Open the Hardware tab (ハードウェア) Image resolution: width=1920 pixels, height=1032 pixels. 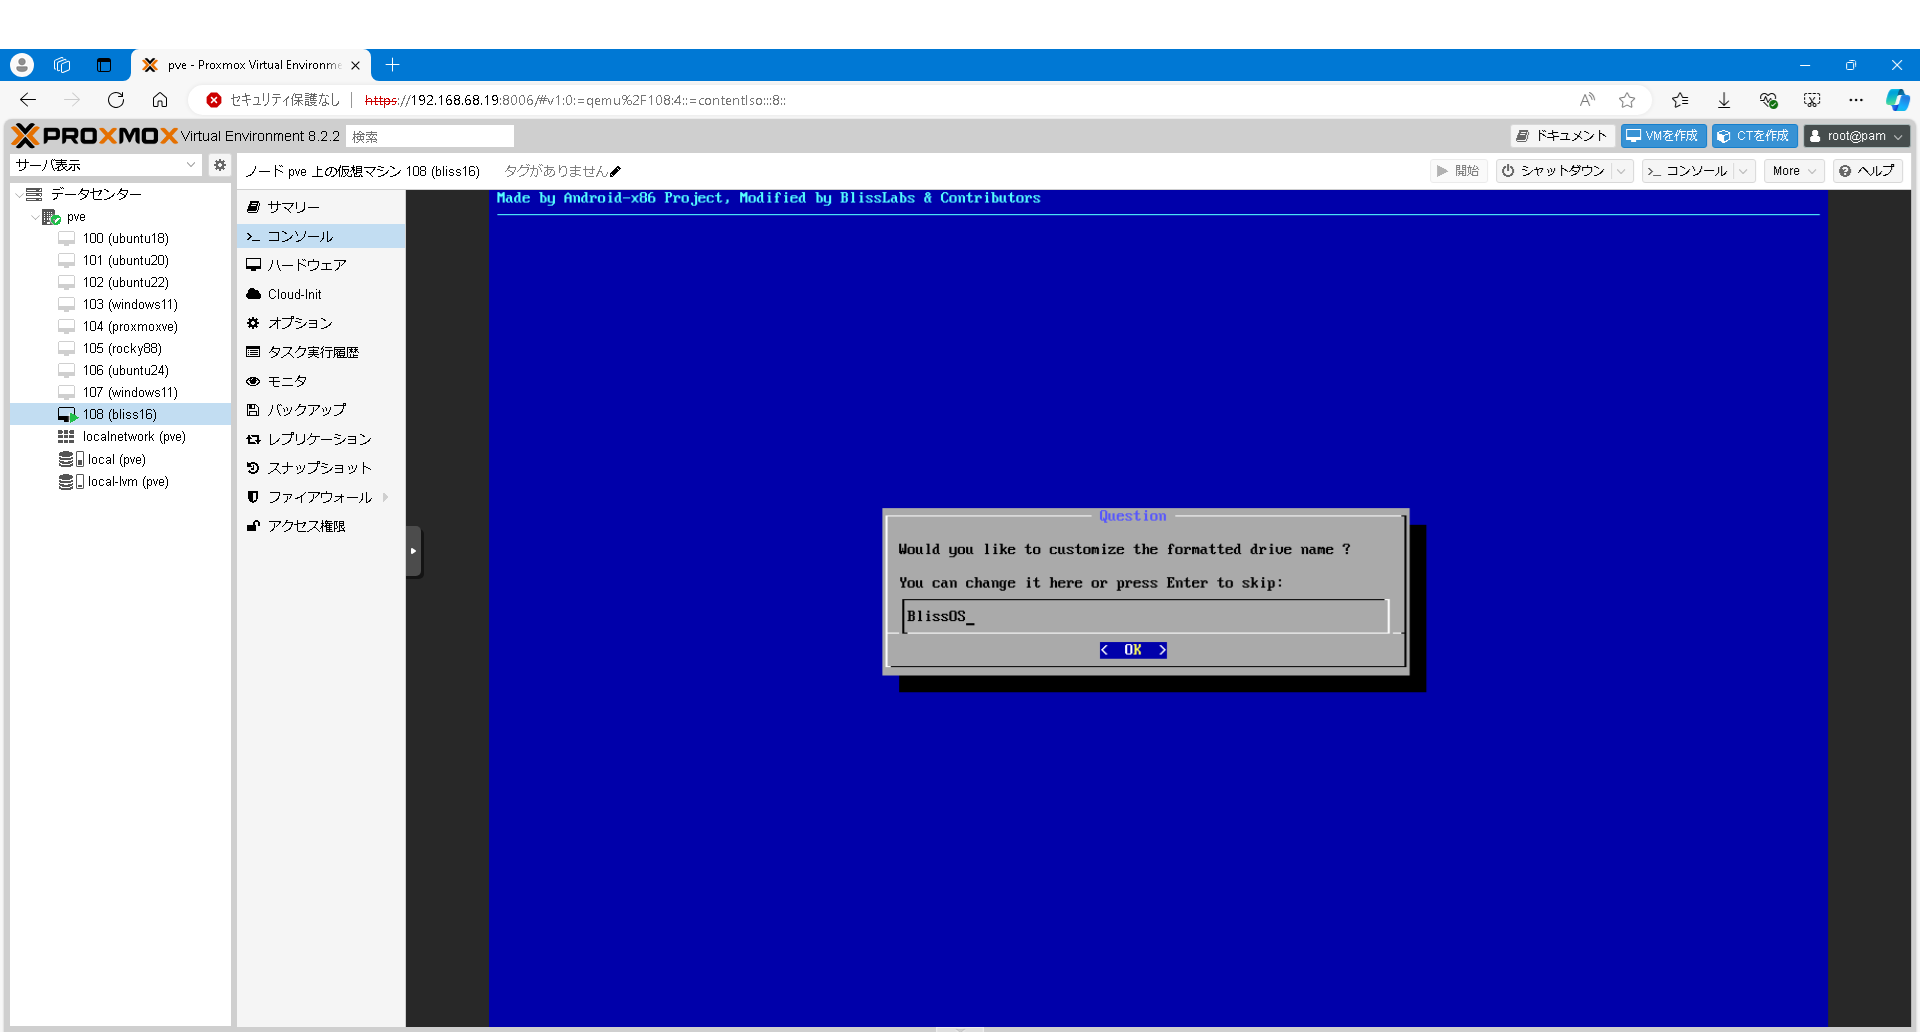tap(321, 265)
